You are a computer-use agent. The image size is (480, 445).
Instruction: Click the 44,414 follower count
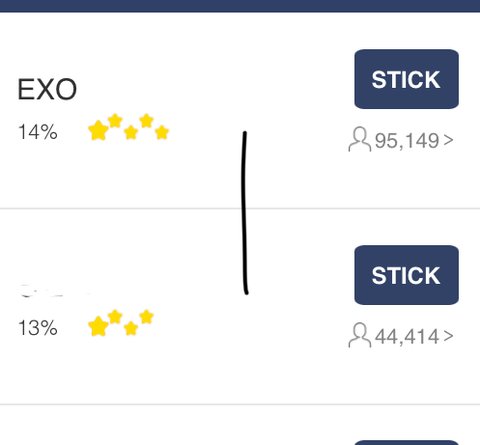click(407, 336)
